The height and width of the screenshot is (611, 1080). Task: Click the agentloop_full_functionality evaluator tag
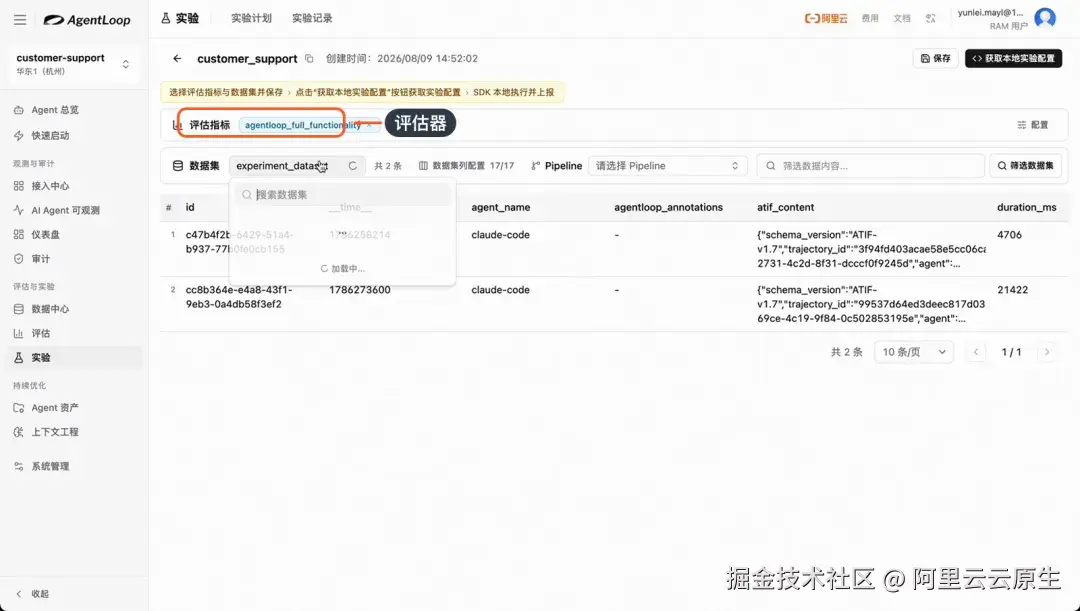pyautogui.click(x=302, y=125)
